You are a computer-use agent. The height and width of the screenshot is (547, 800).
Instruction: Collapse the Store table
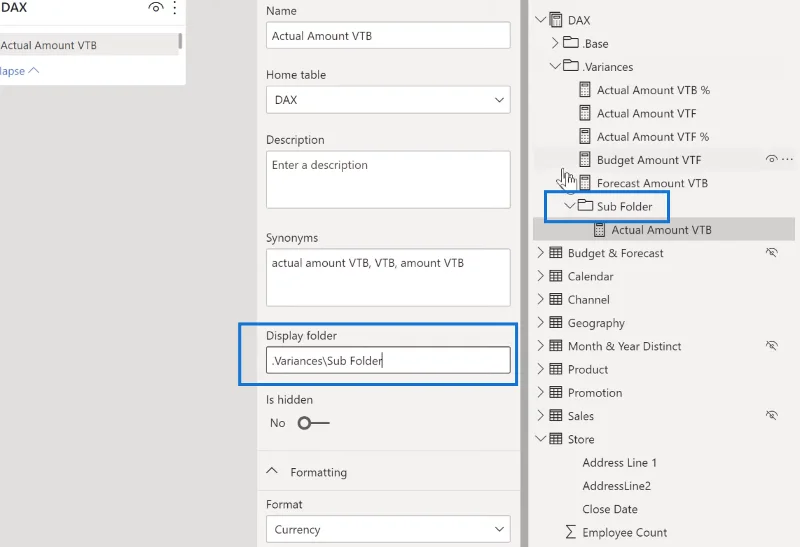(540, 438)
